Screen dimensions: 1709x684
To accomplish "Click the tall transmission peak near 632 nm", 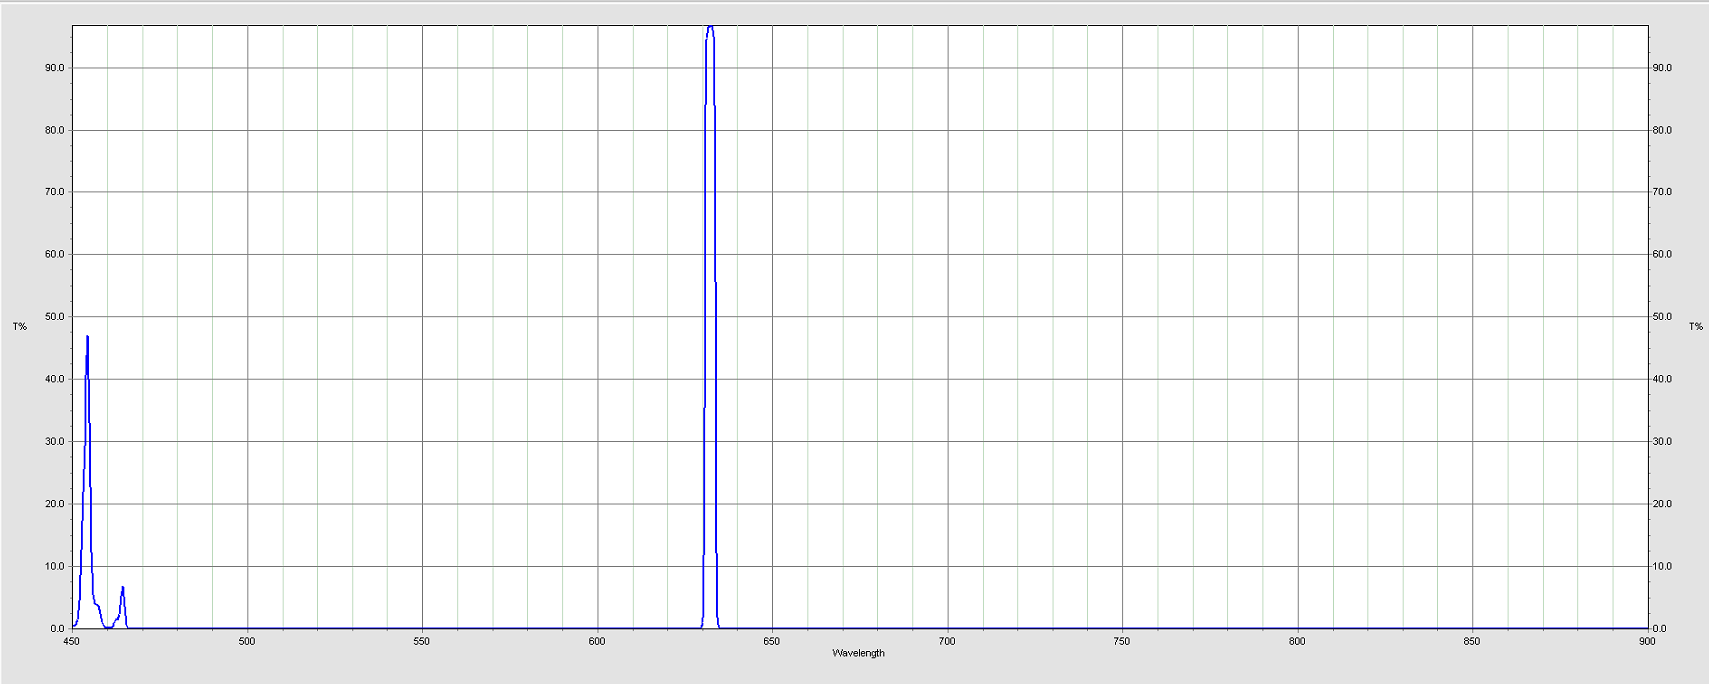I will tap(710, 327).
